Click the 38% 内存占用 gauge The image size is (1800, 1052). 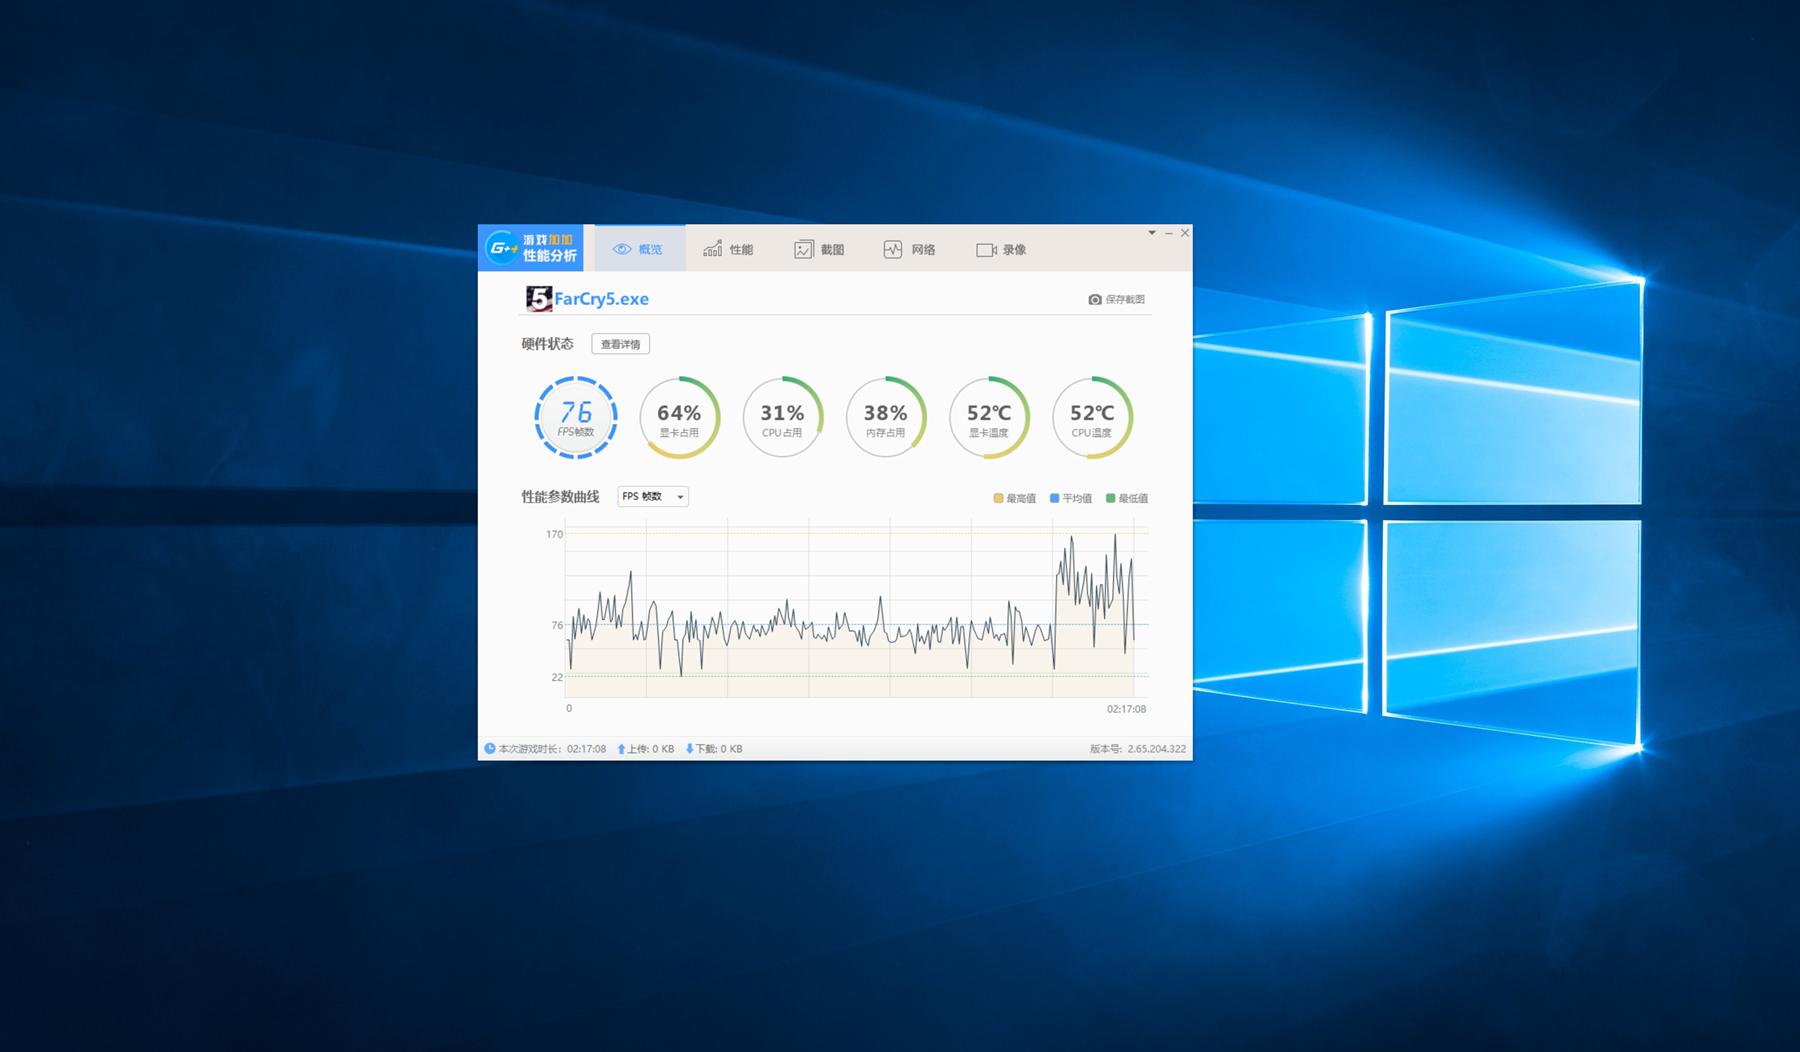tap(885, 418)
